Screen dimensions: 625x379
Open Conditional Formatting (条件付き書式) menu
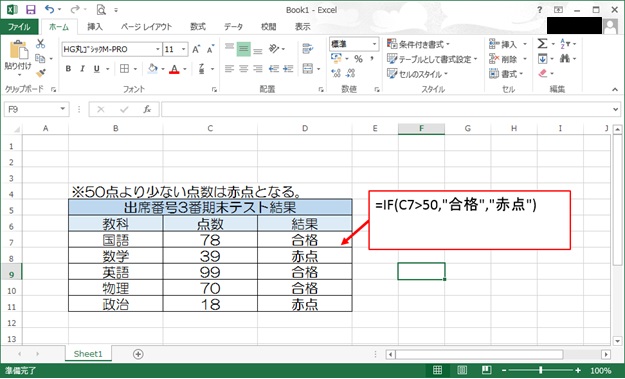click(x=418, y=44)
